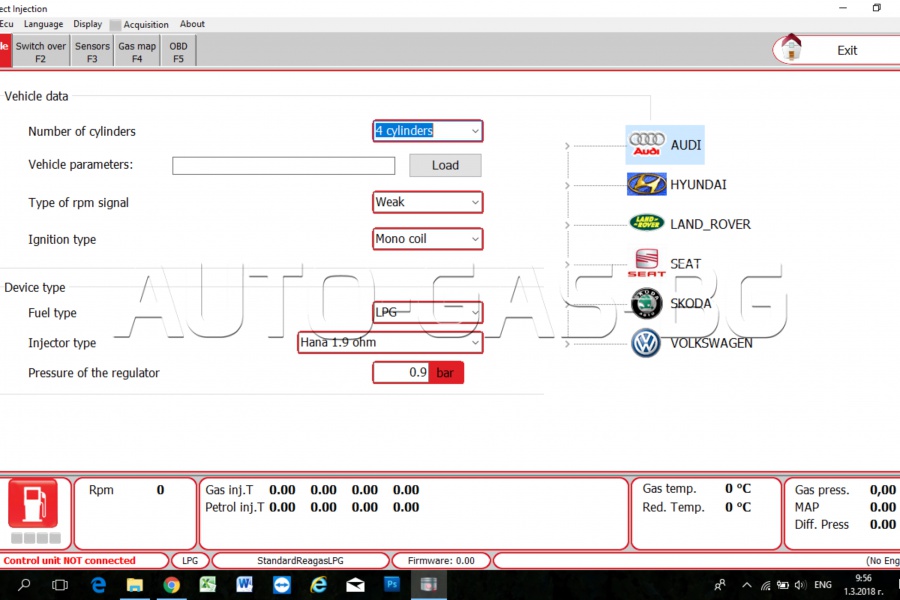Click the Land Rover logo icon
This screenshot has width=900, height=600.
coord(647,223)
